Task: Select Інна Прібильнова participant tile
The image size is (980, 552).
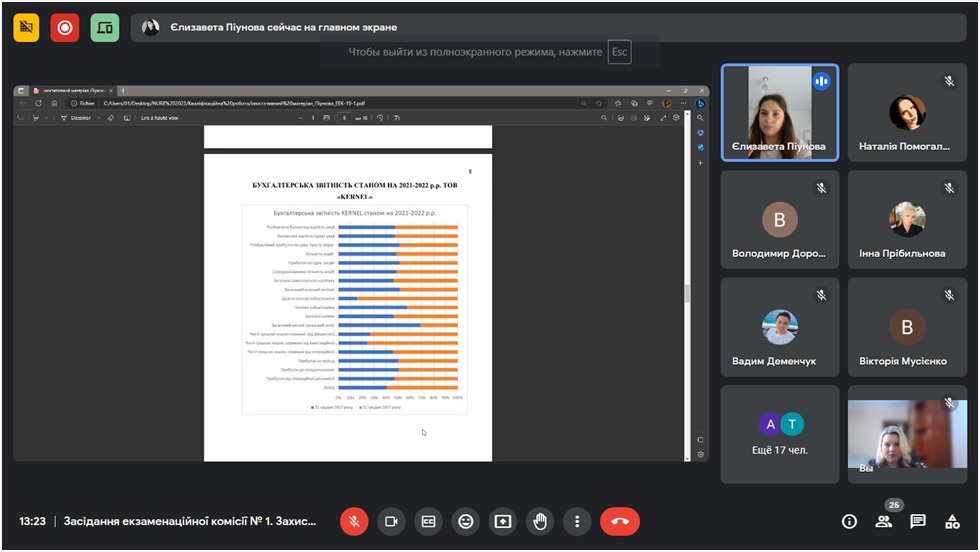Action: pos(907,220)
